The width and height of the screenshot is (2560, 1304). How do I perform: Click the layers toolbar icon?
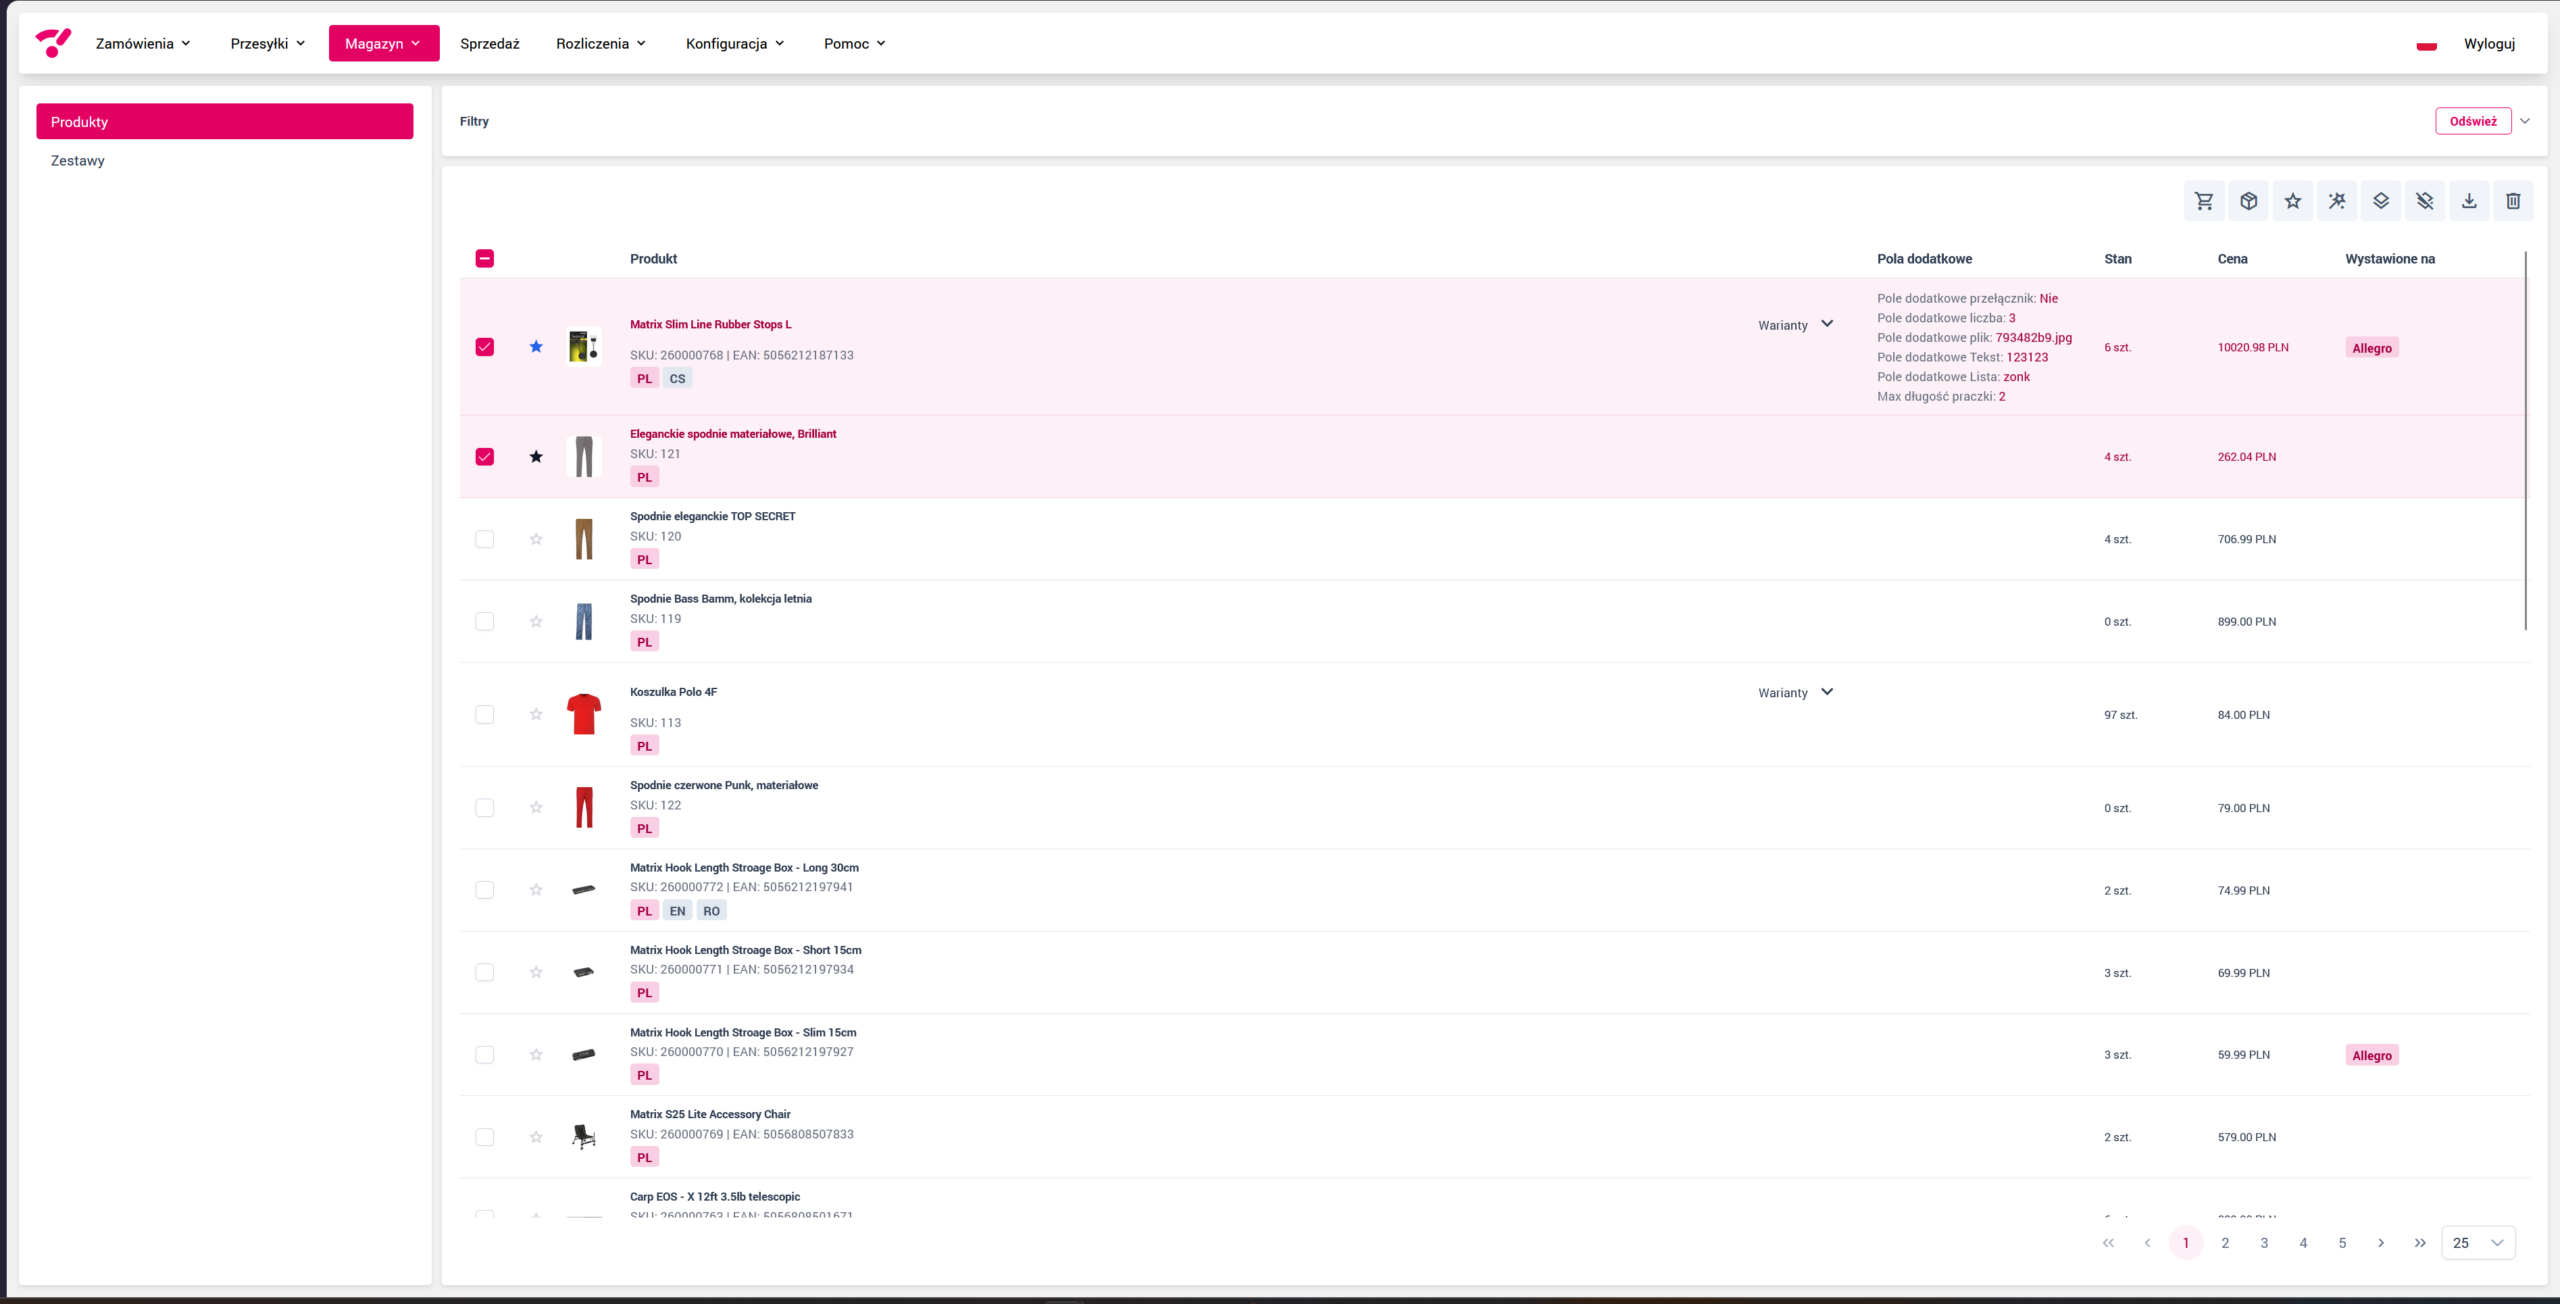[x=2381, y=201]
